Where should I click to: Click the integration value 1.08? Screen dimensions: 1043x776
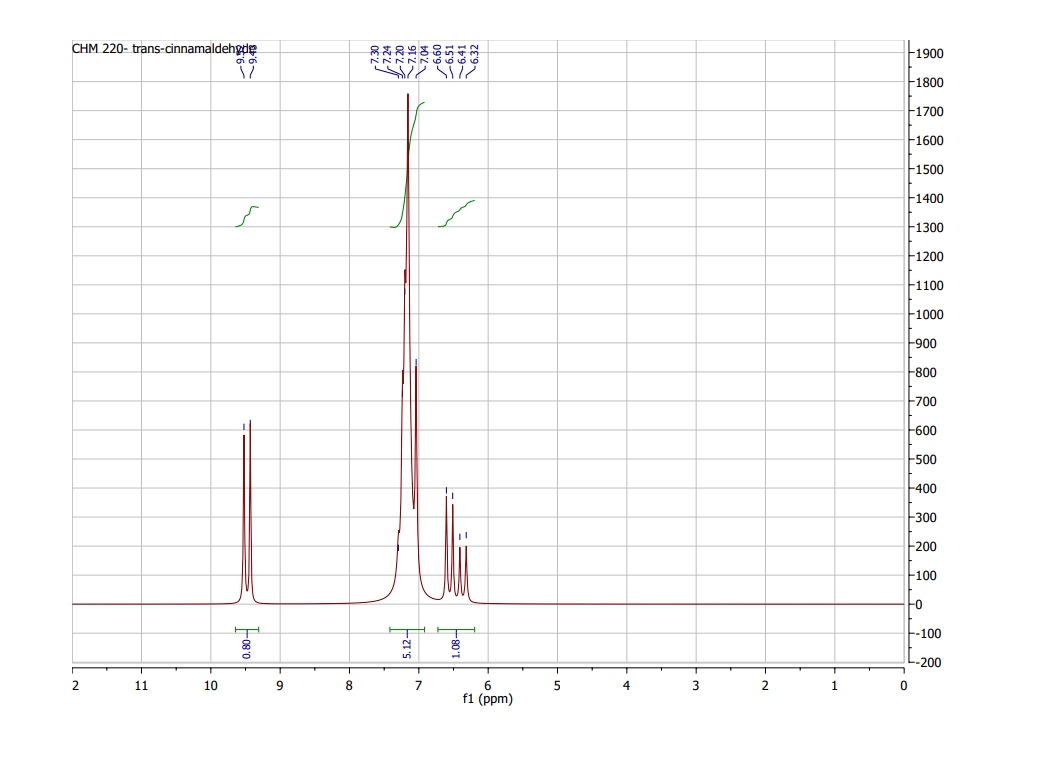tap(456, 644)
